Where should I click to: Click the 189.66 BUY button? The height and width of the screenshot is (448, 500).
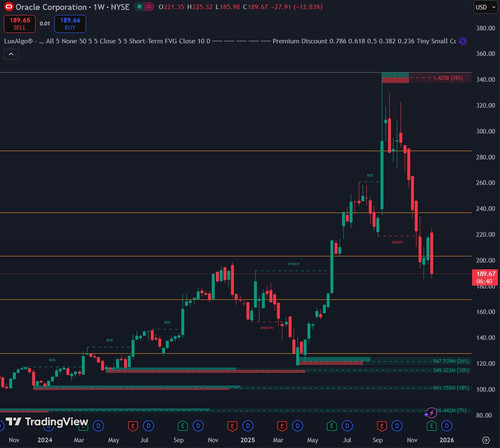[70, 24]
